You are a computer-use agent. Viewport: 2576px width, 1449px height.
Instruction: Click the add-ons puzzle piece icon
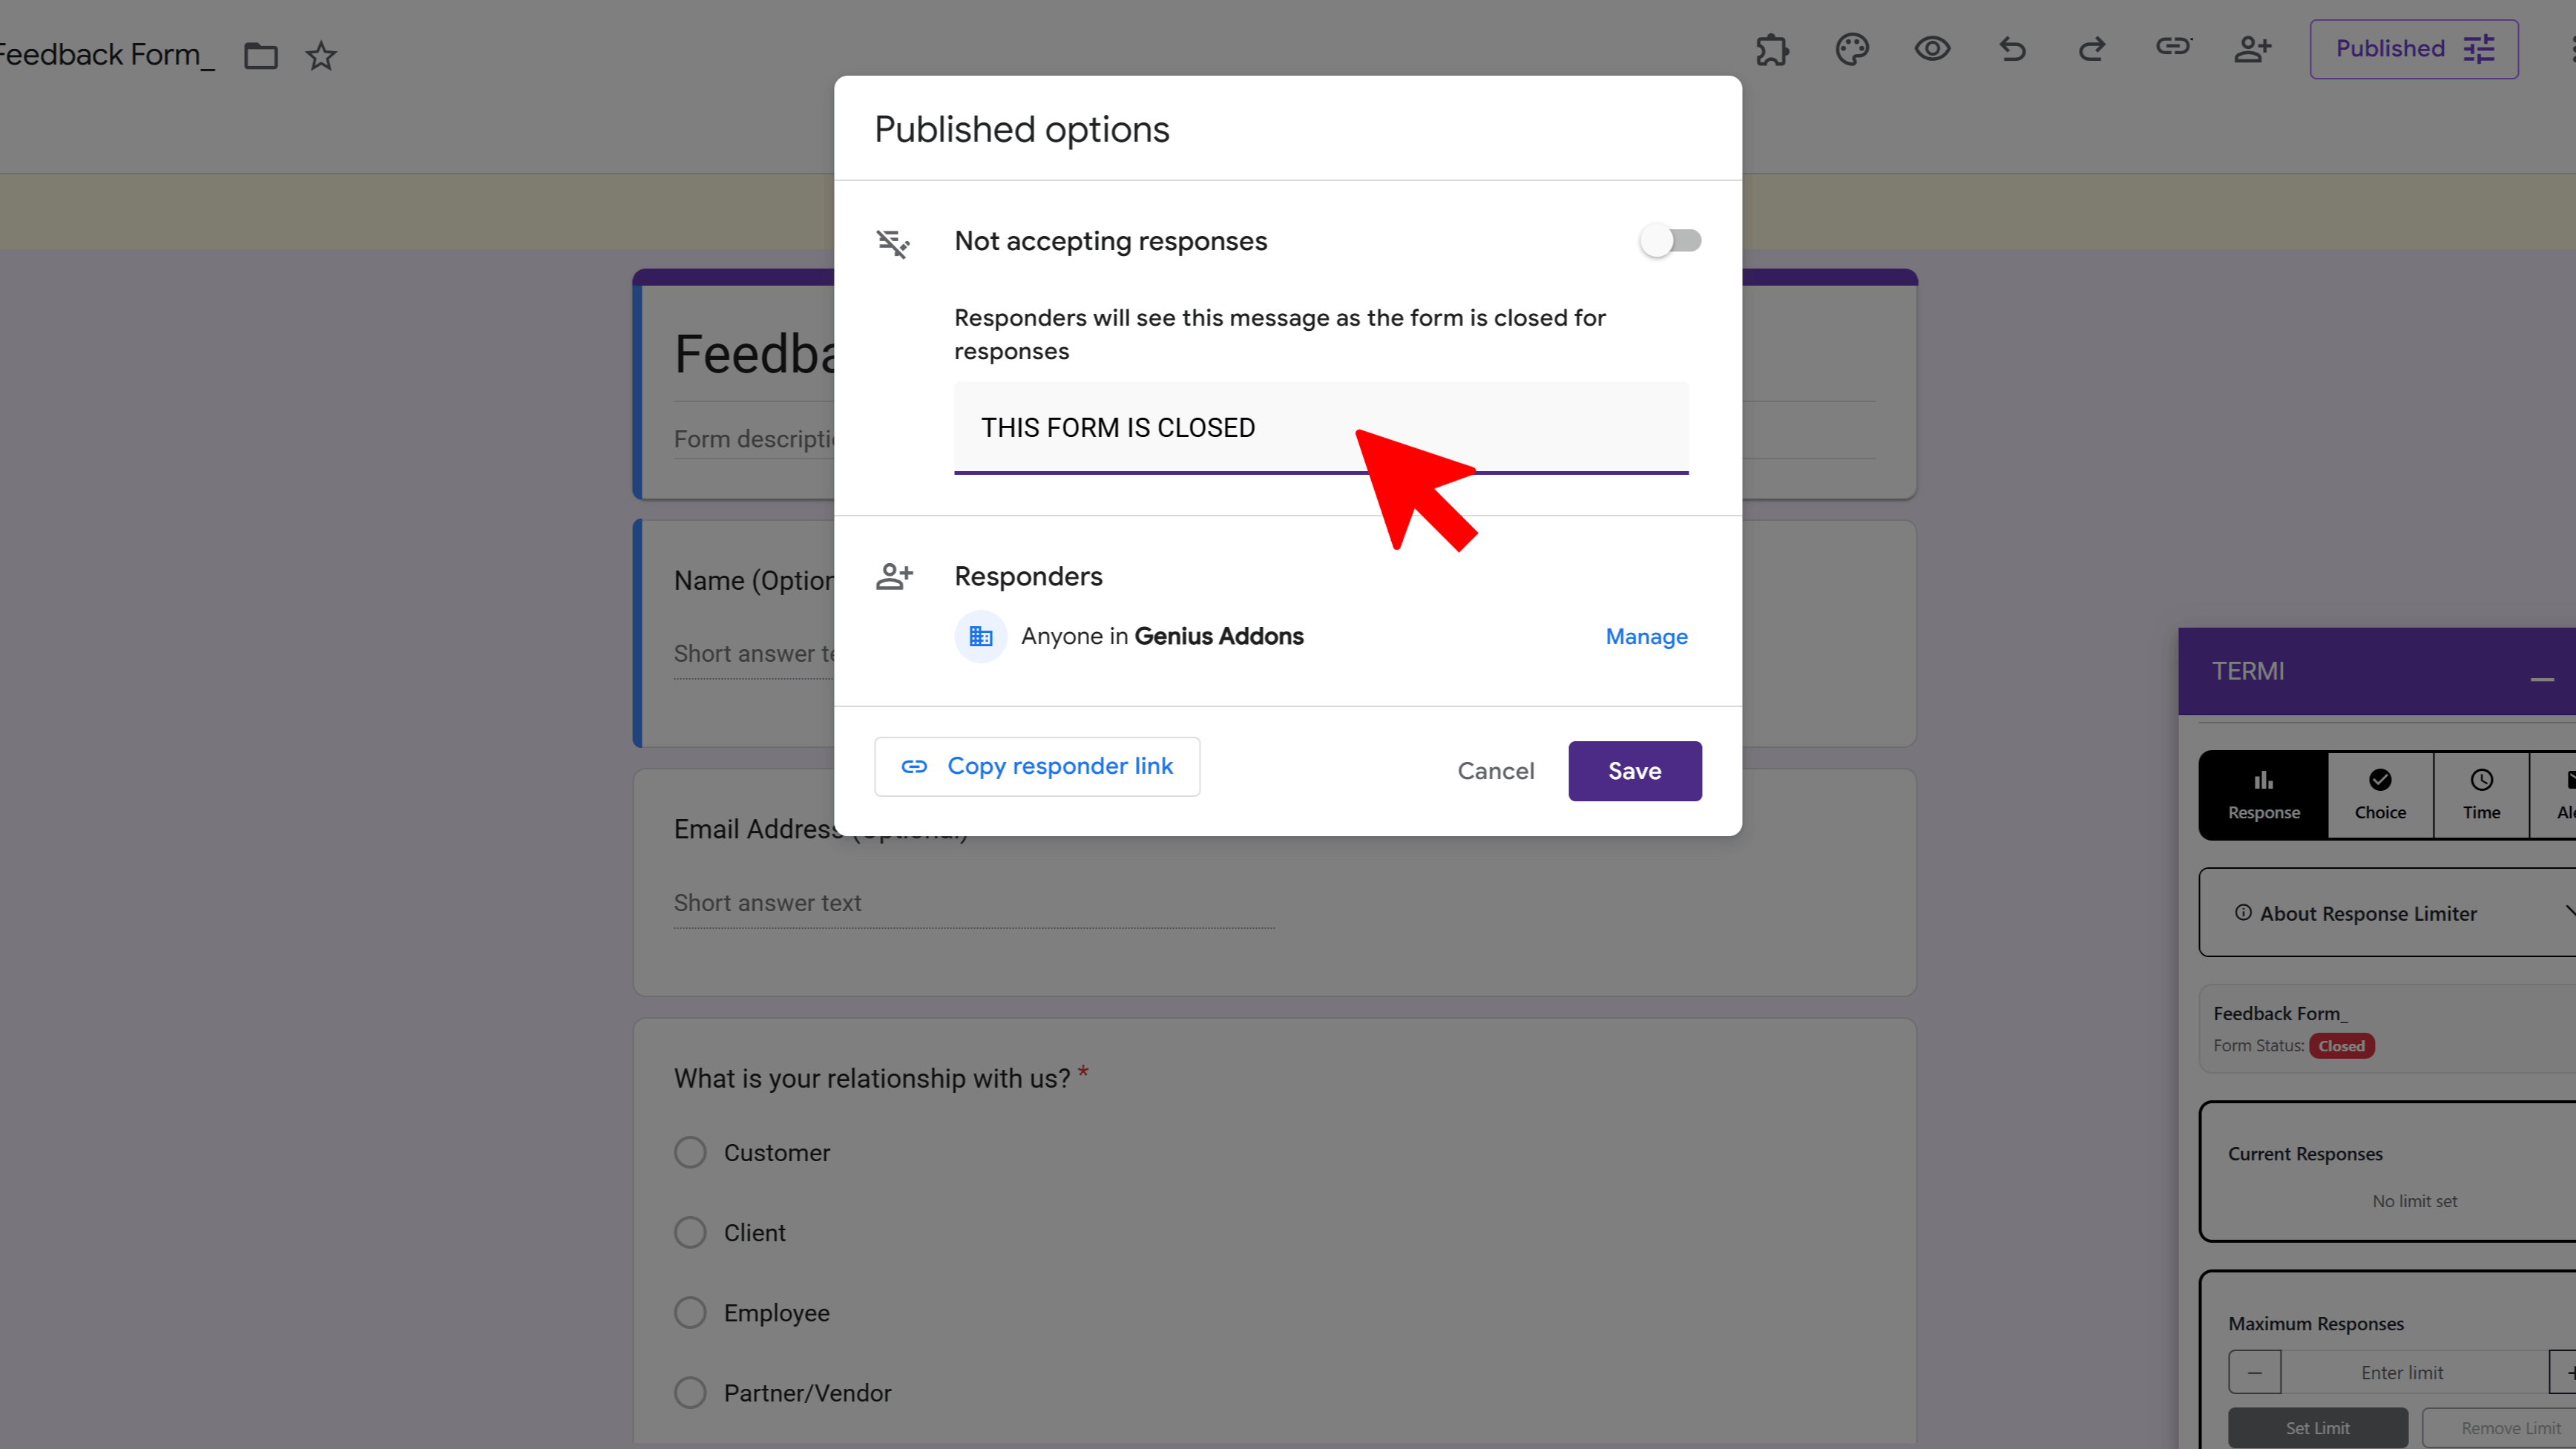tap(1772, 49)
